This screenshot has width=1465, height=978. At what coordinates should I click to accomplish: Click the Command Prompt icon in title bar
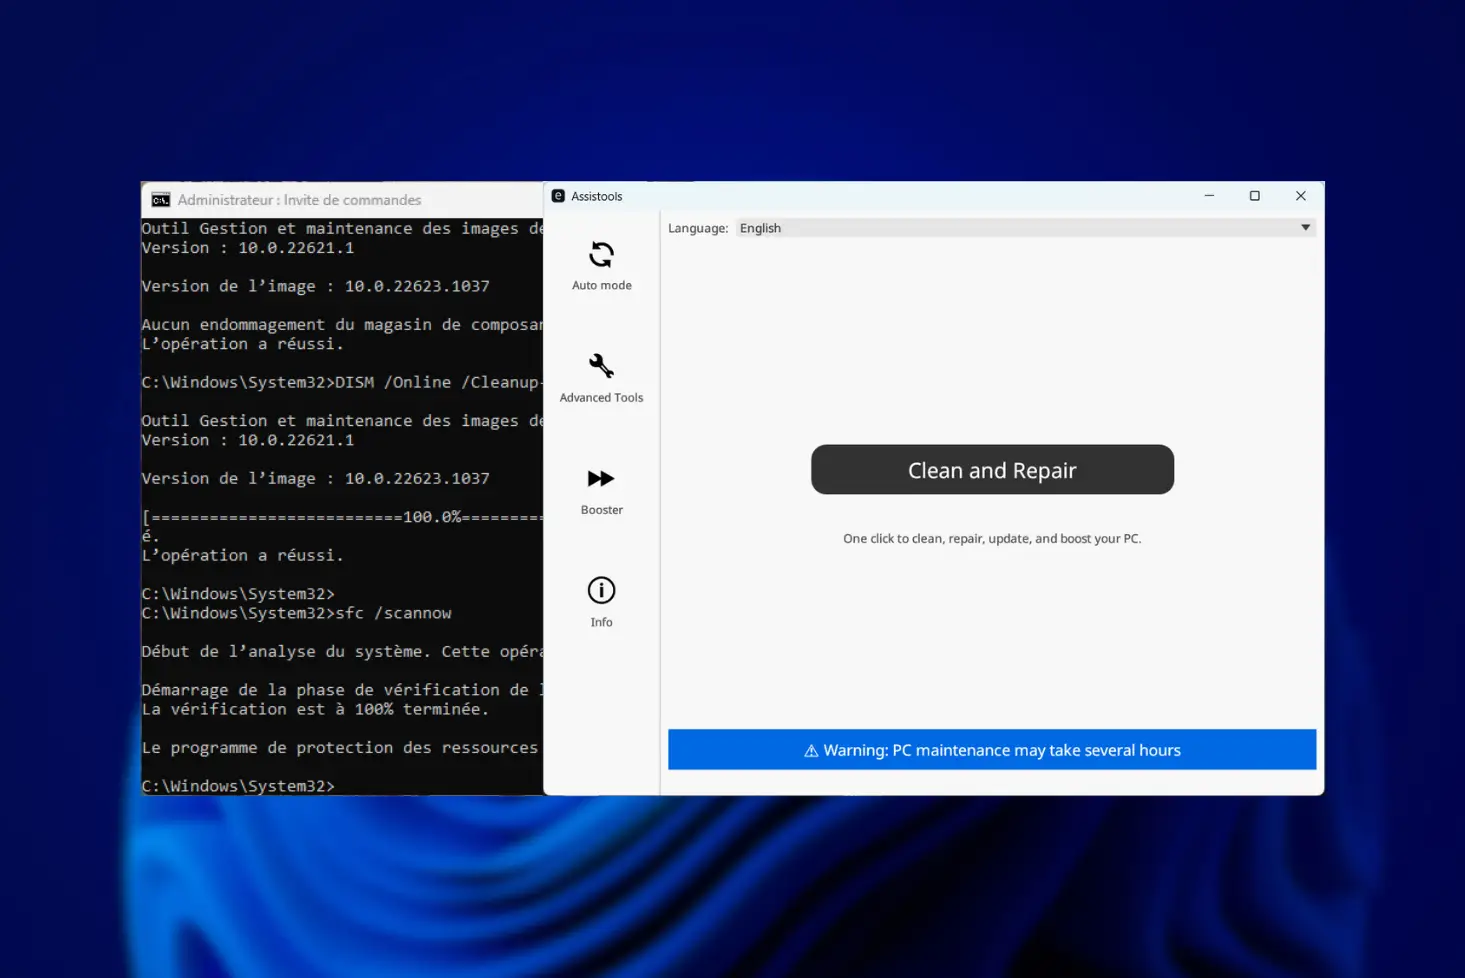click(160, 200)
